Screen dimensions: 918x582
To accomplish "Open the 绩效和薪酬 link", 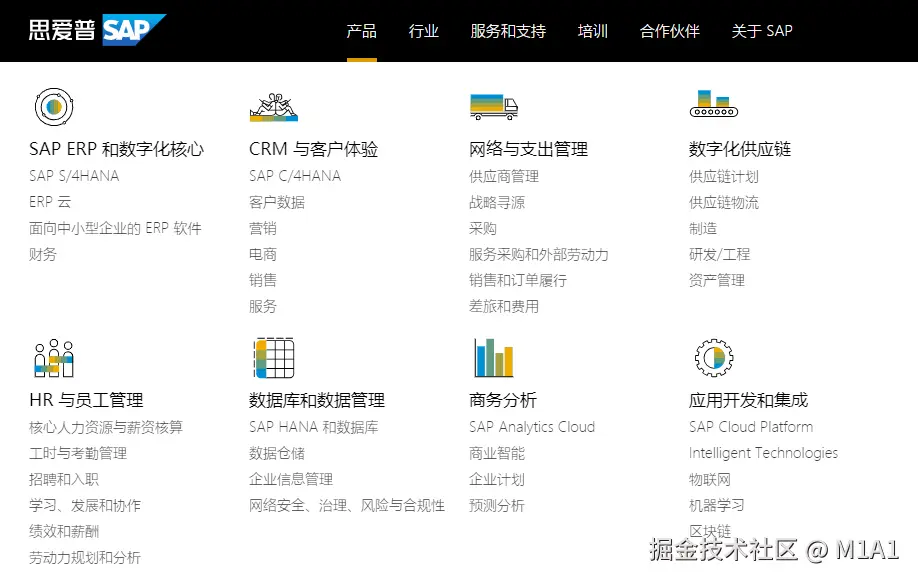I will click(x=64, y=531).
